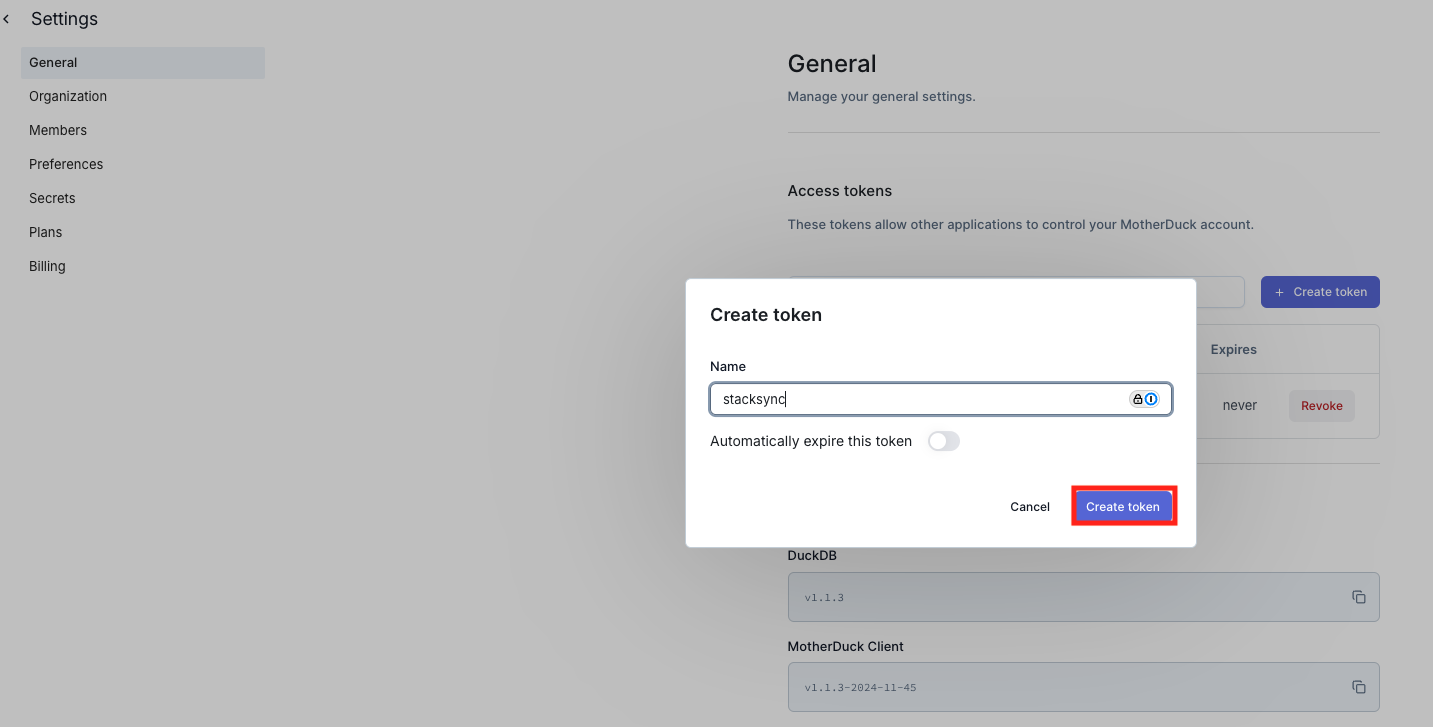Click the MotherDuck Client version box

[1060, 687]
